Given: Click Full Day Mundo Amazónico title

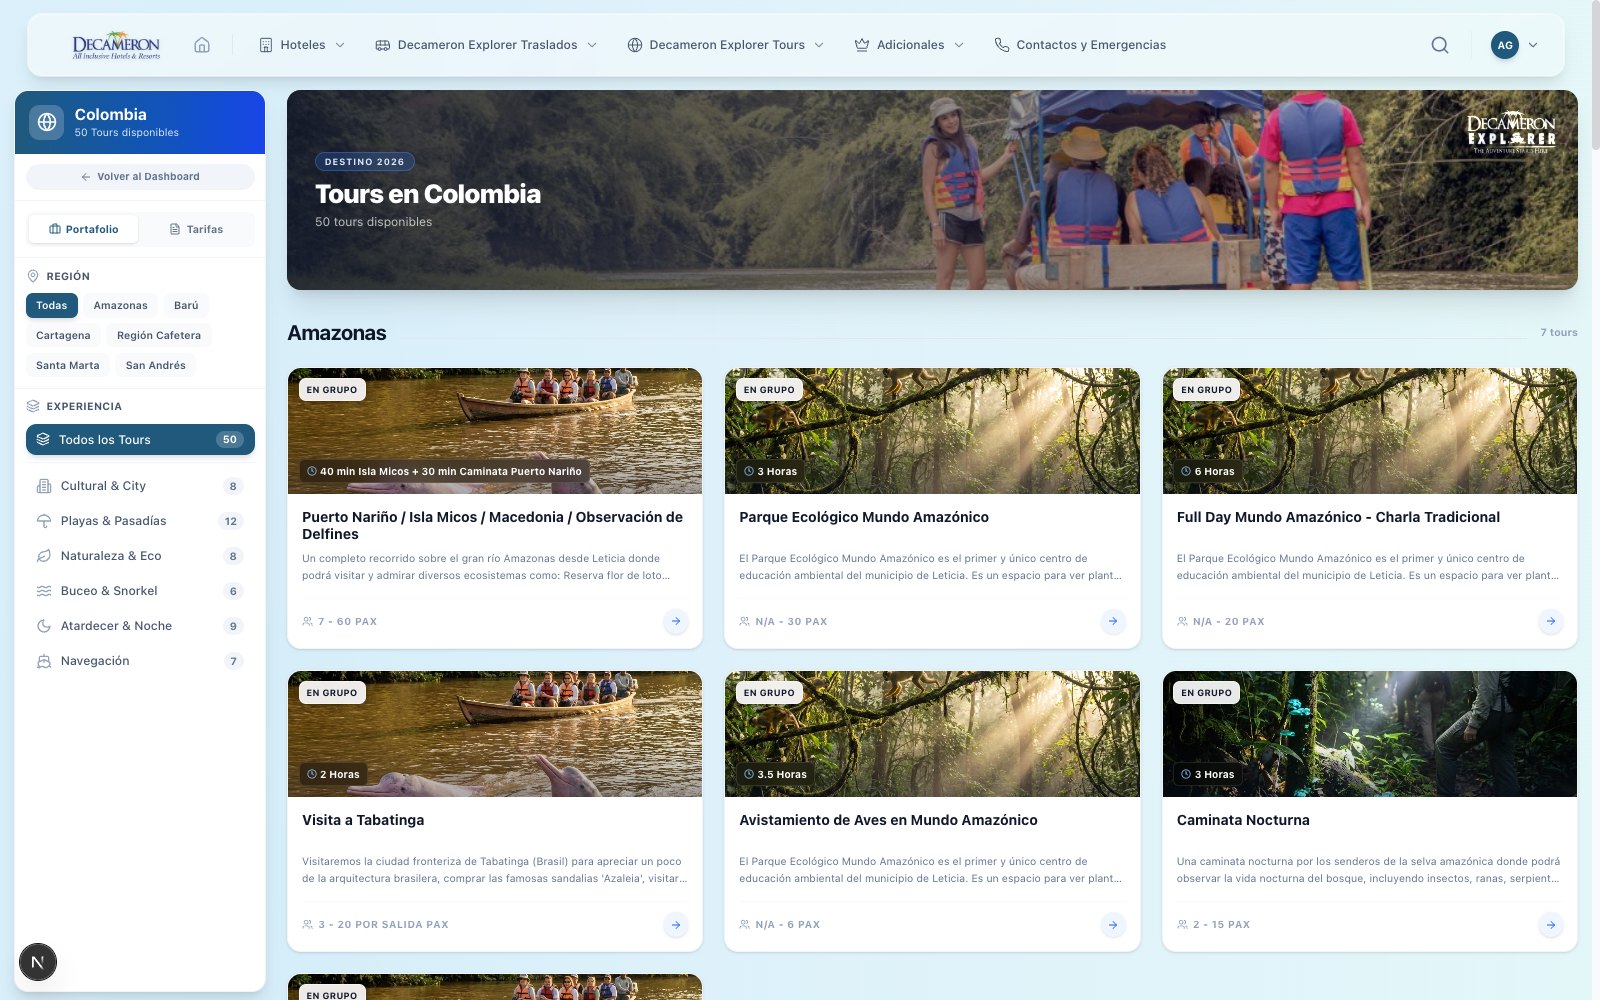Looking at the screenshot, I should point(1338,517).
